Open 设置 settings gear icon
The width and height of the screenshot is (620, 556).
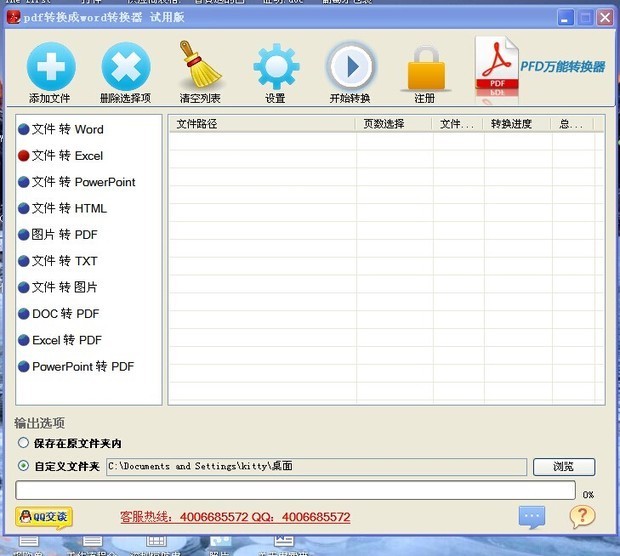[275, 67]
